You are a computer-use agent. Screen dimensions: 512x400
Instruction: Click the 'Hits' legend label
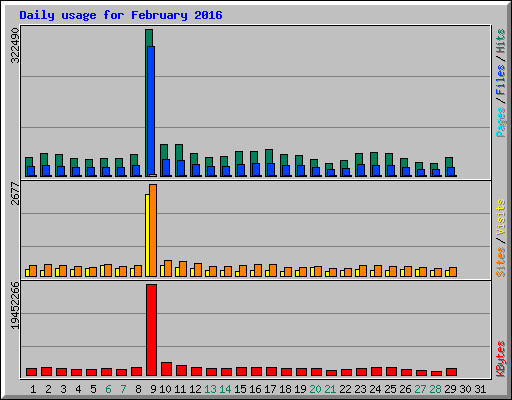500,41
